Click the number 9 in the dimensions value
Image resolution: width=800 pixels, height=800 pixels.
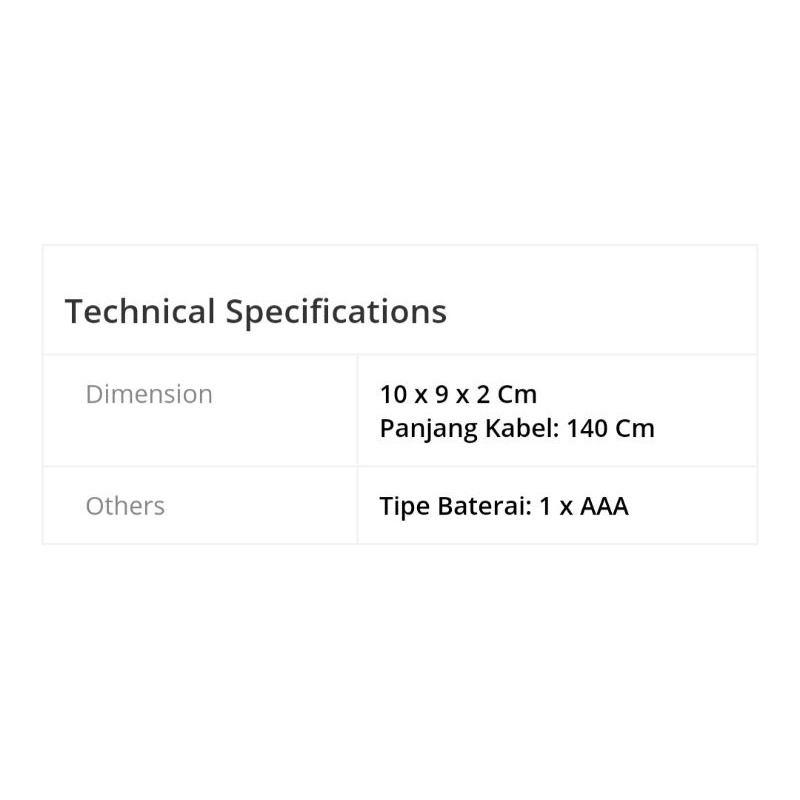(441, 394)
